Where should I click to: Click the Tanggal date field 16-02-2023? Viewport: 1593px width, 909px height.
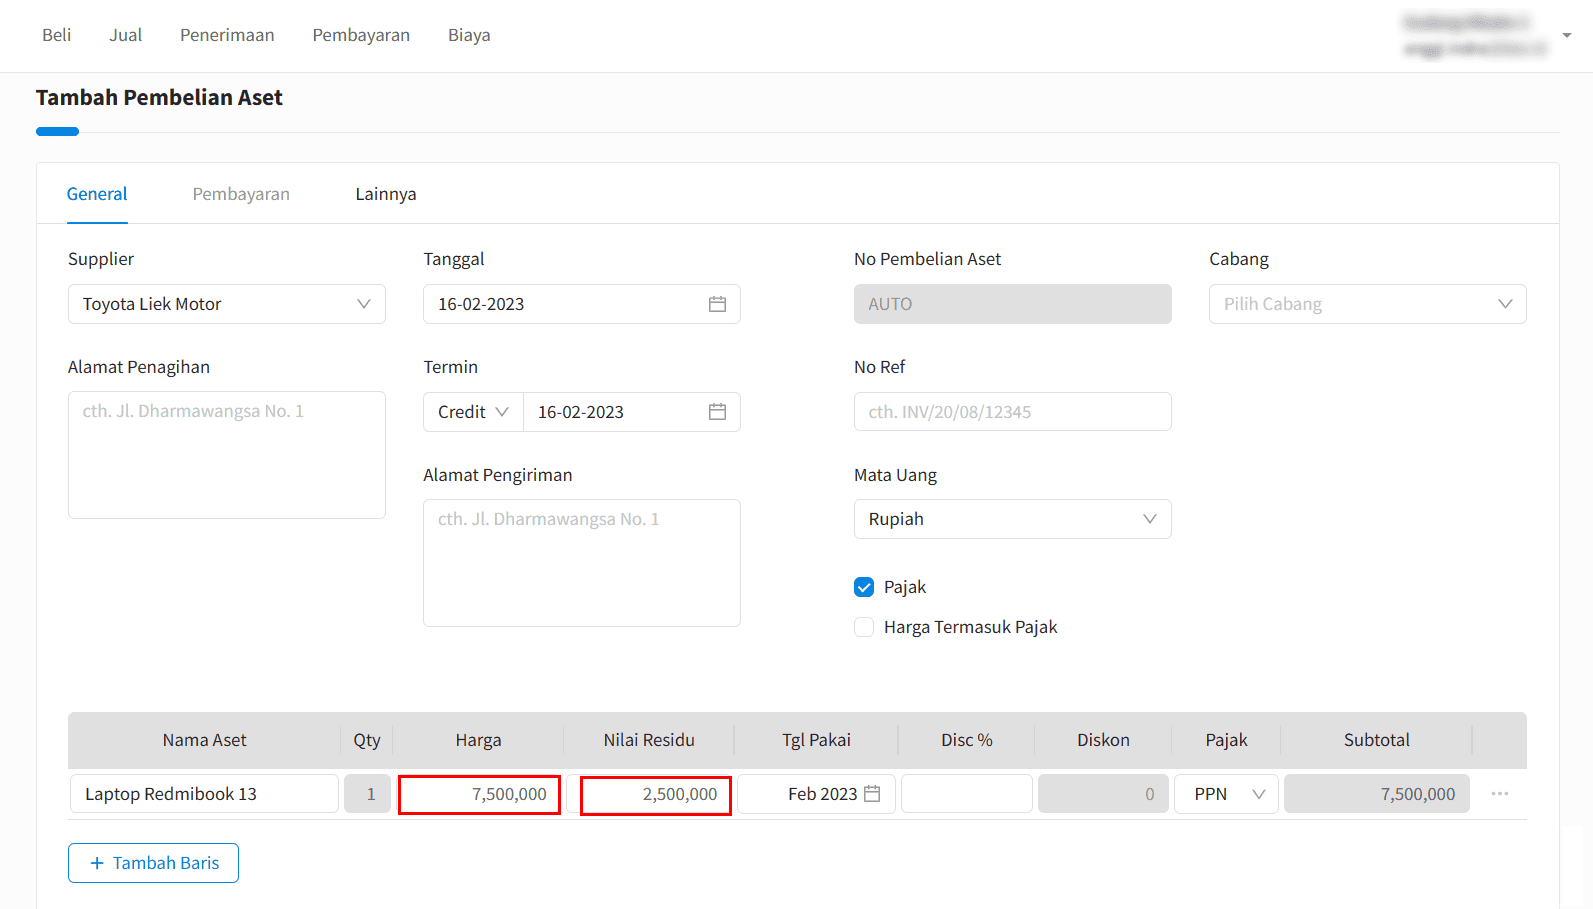(582, 304)
